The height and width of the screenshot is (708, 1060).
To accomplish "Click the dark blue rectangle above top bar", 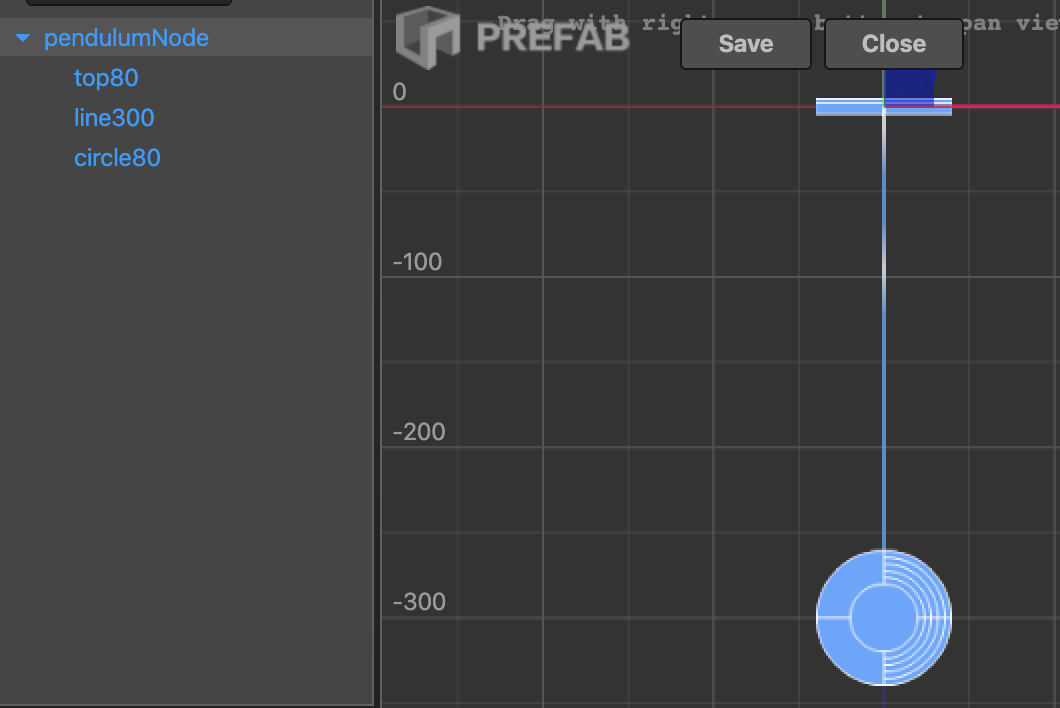I will [x=910, y=83].
